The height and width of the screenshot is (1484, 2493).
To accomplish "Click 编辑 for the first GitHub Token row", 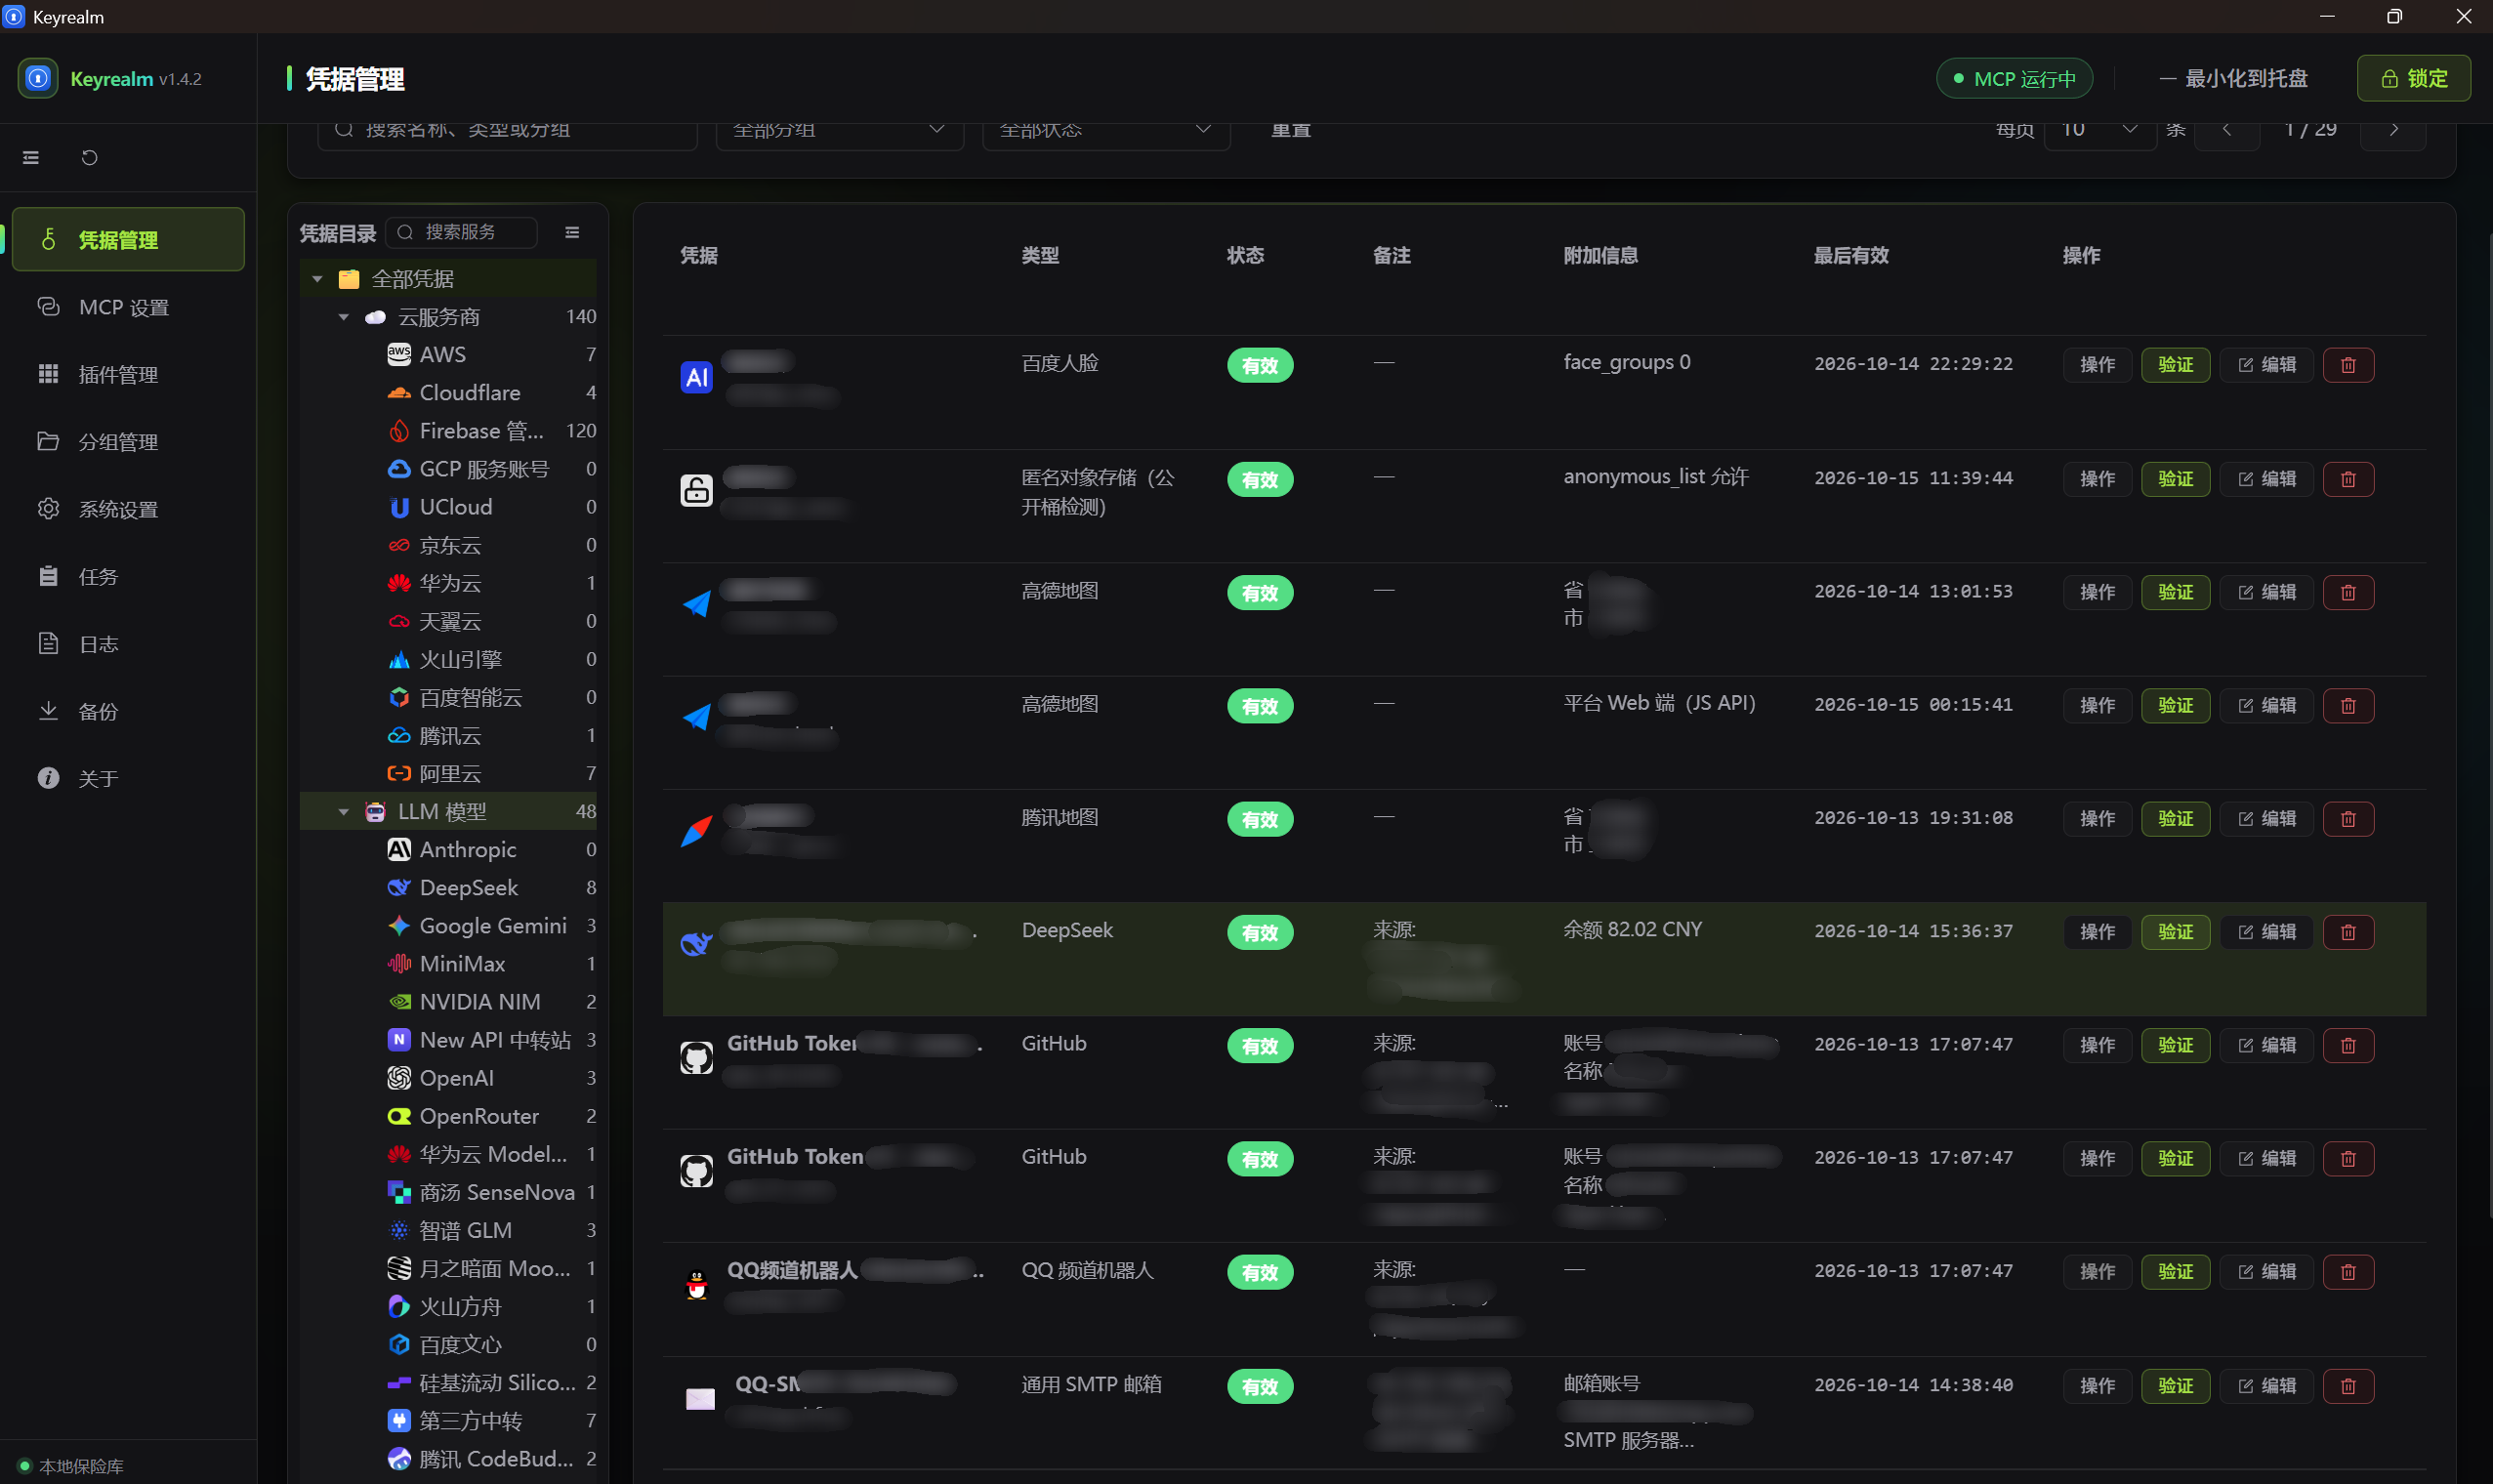I will (2266, 1044).
